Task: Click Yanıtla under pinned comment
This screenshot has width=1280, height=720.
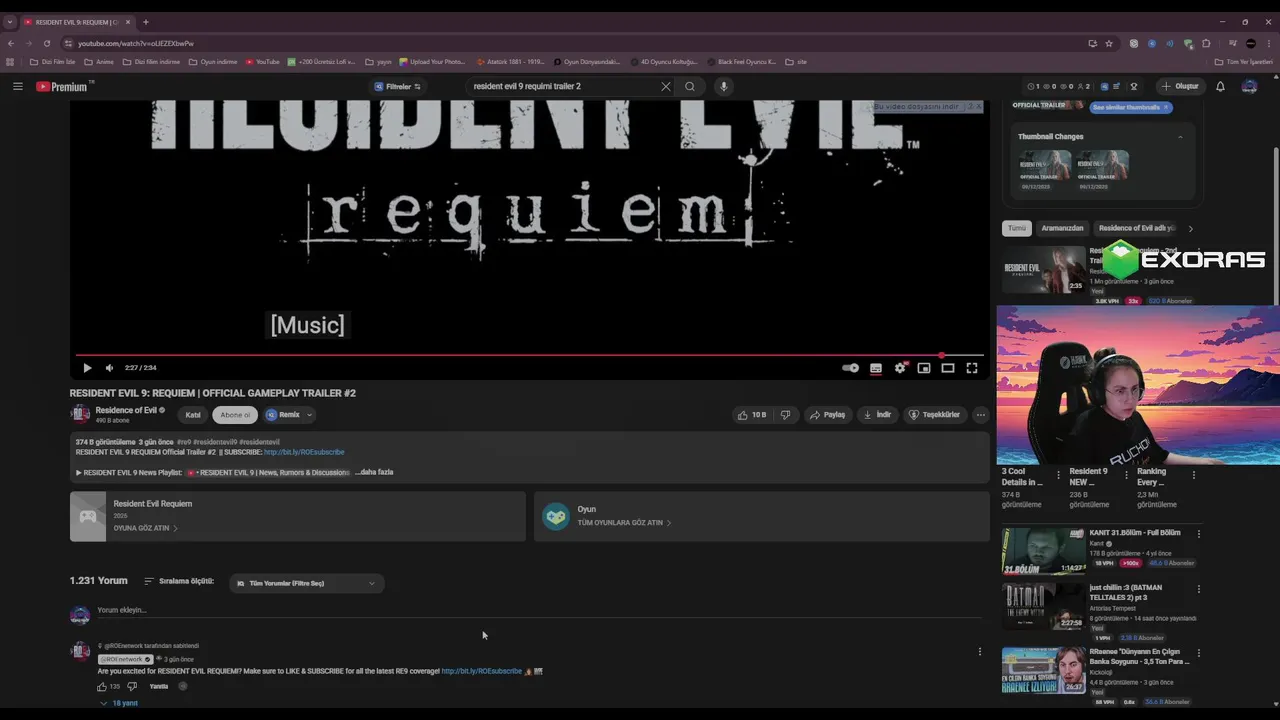Action: [159, 687]
